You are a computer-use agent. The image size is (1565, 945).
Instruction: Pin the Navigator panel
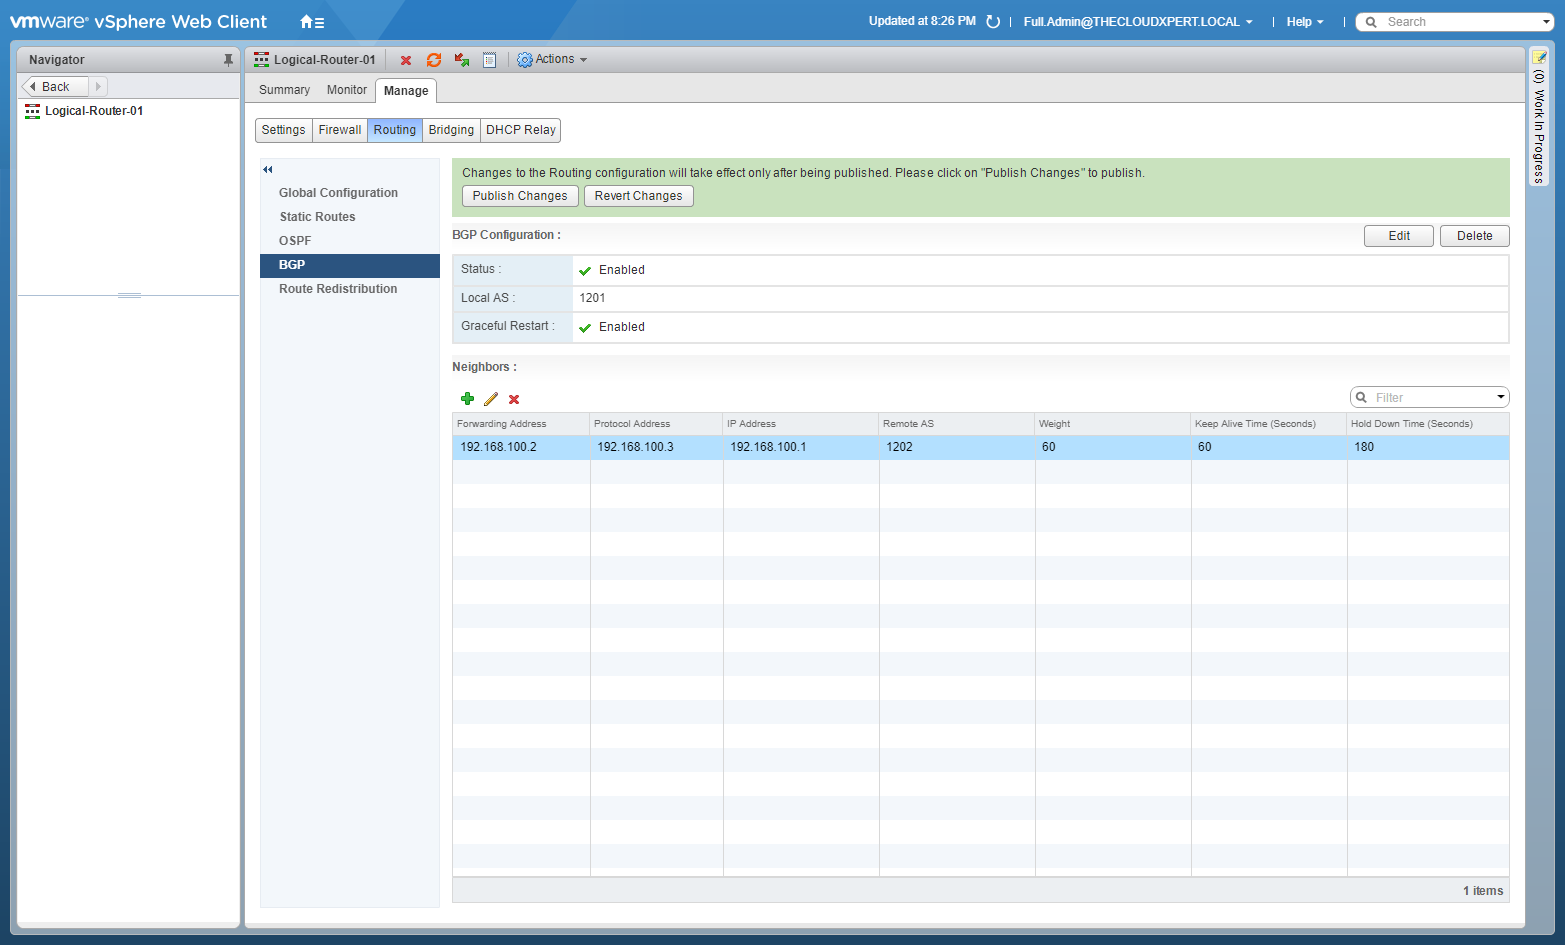tap(228, 60)
